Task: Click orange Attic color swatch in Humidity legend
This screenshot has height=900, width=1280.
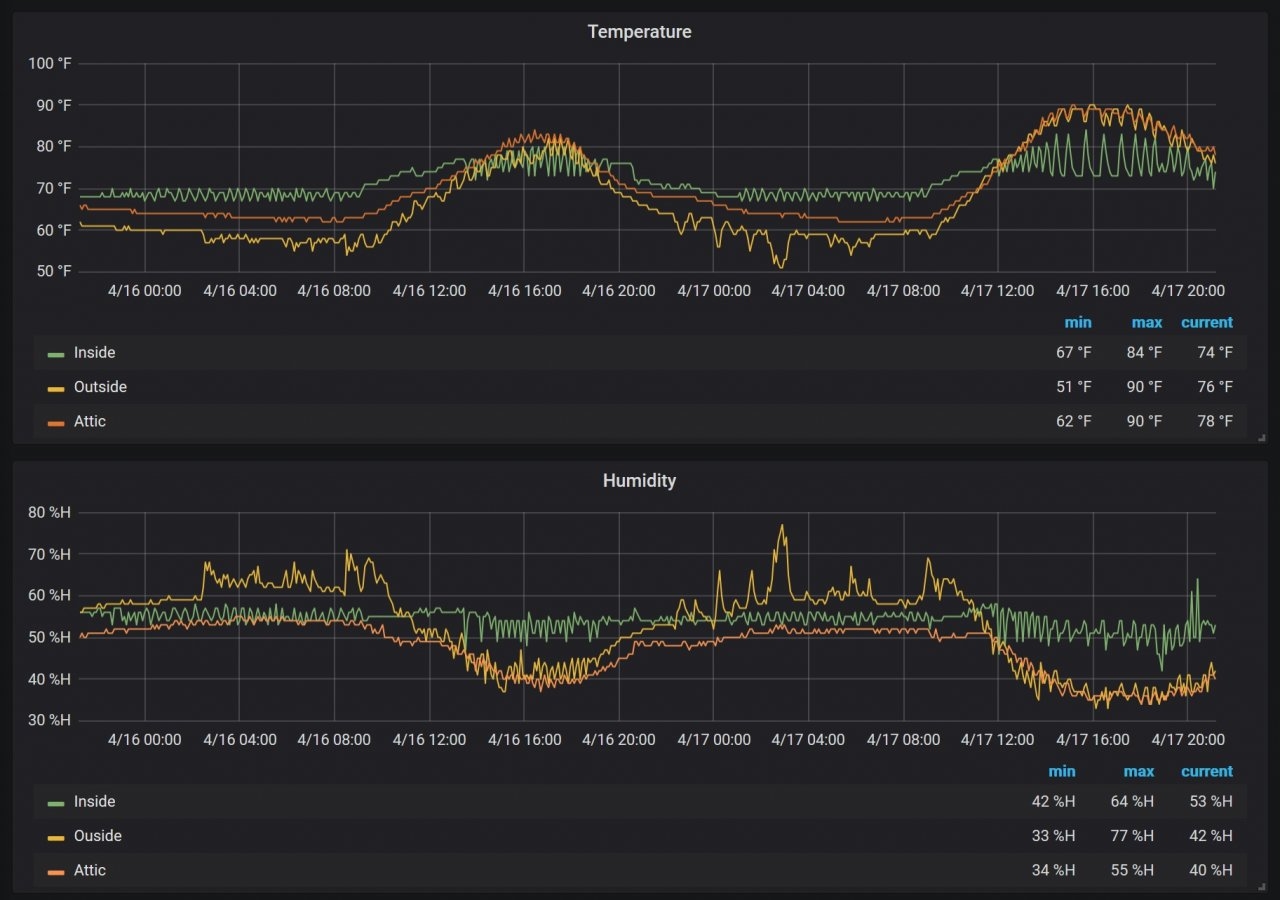Action: (x=56, y=871)
